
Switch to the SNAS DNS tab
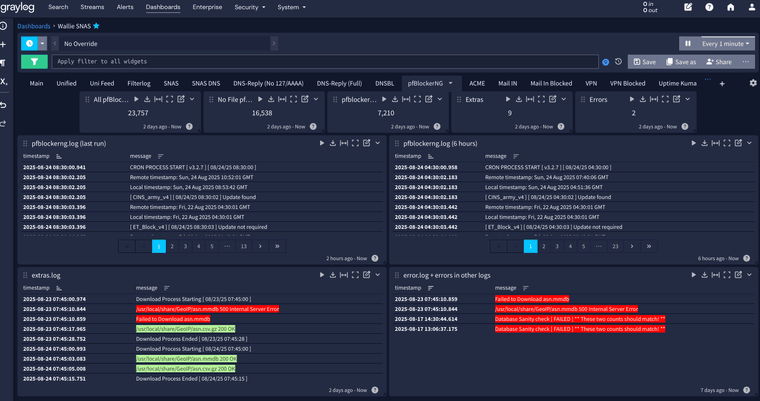[x=206, y=83]
